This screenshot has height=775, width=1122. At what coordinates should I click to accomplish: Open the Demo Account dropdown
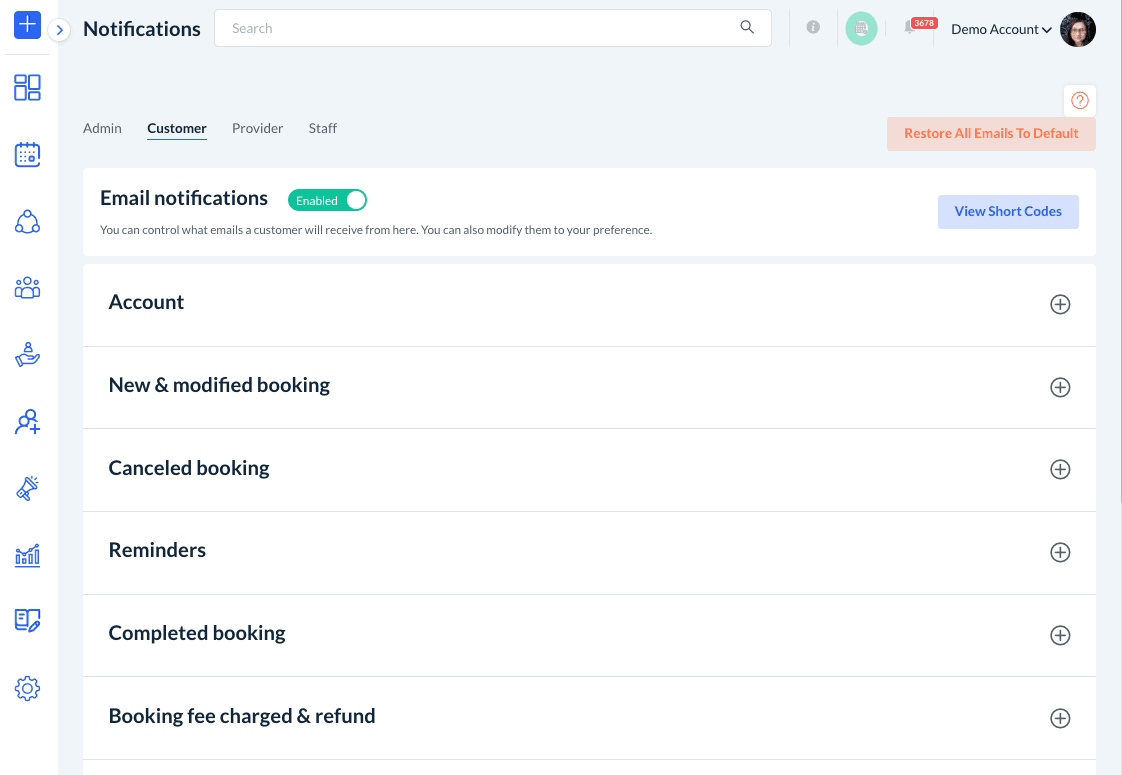[1000, 29]
